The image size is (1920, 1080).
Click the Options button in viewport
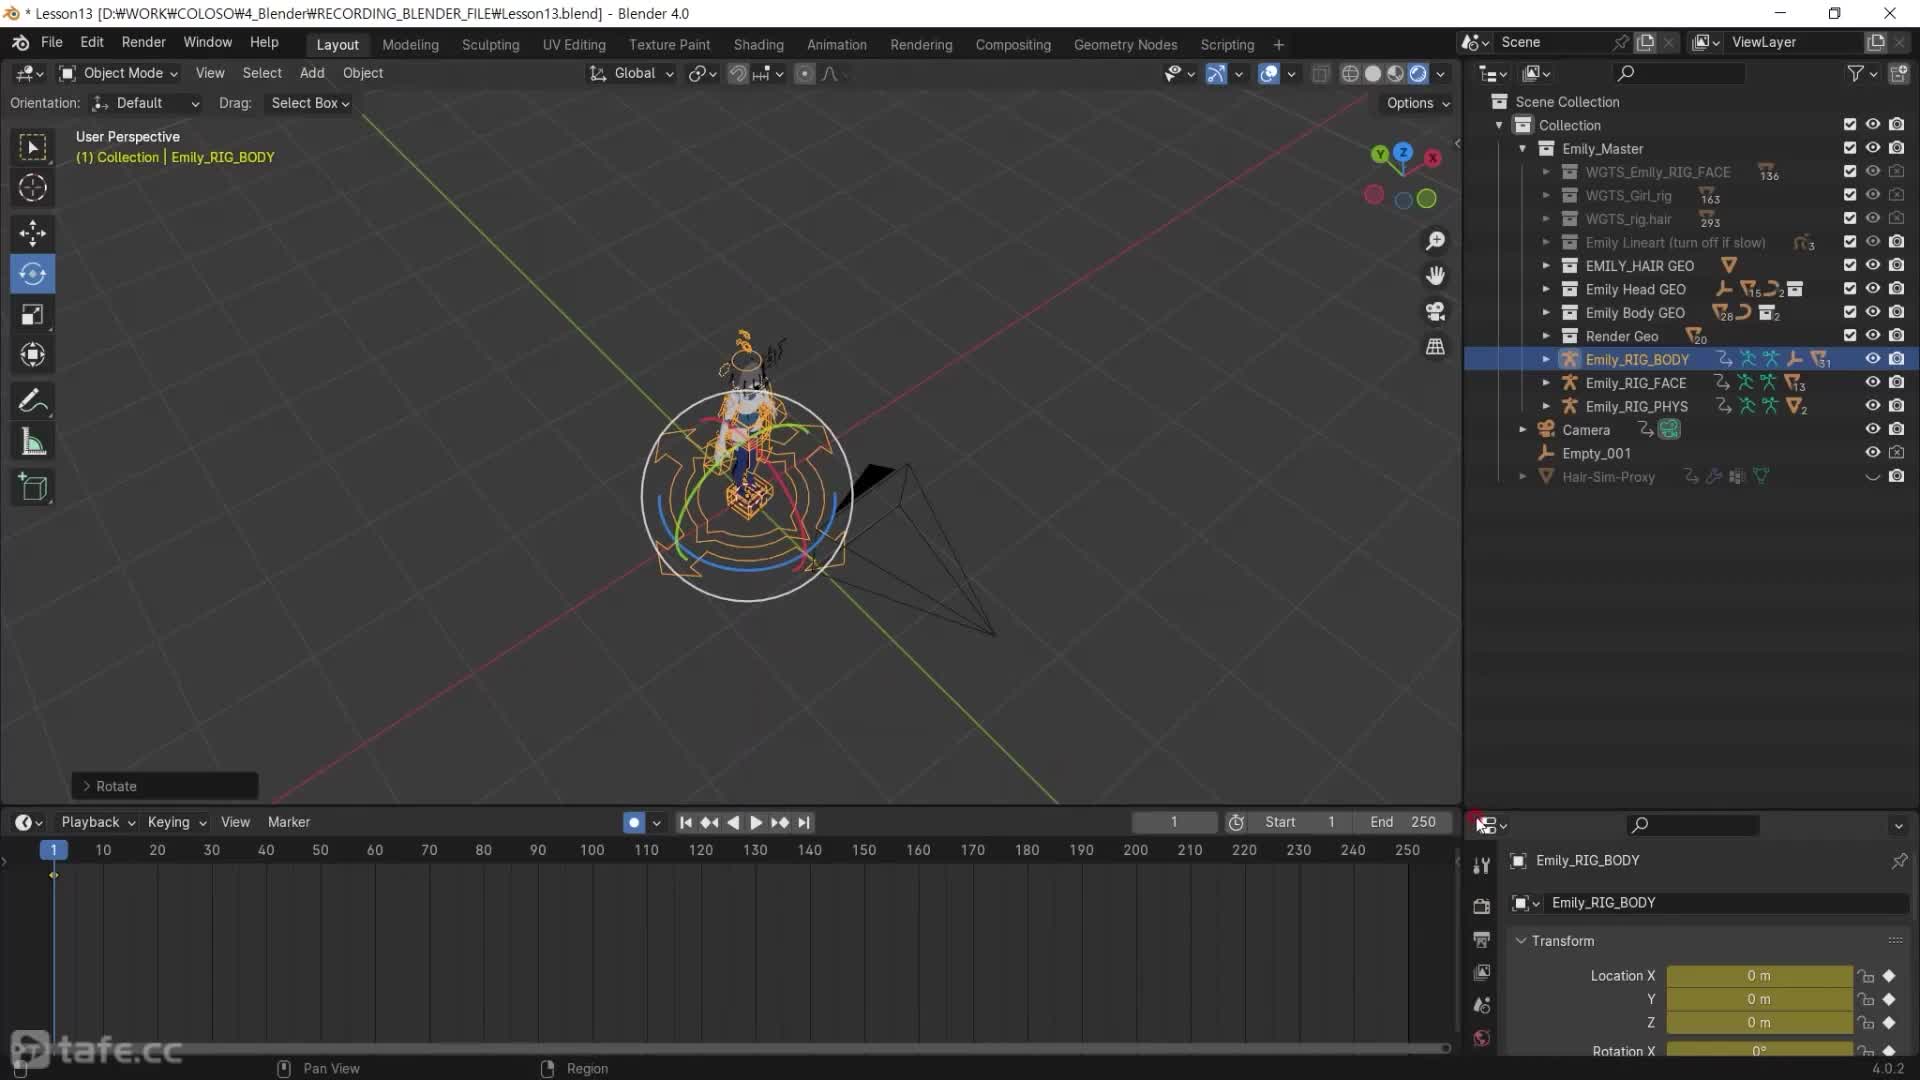click(1417, 103)
